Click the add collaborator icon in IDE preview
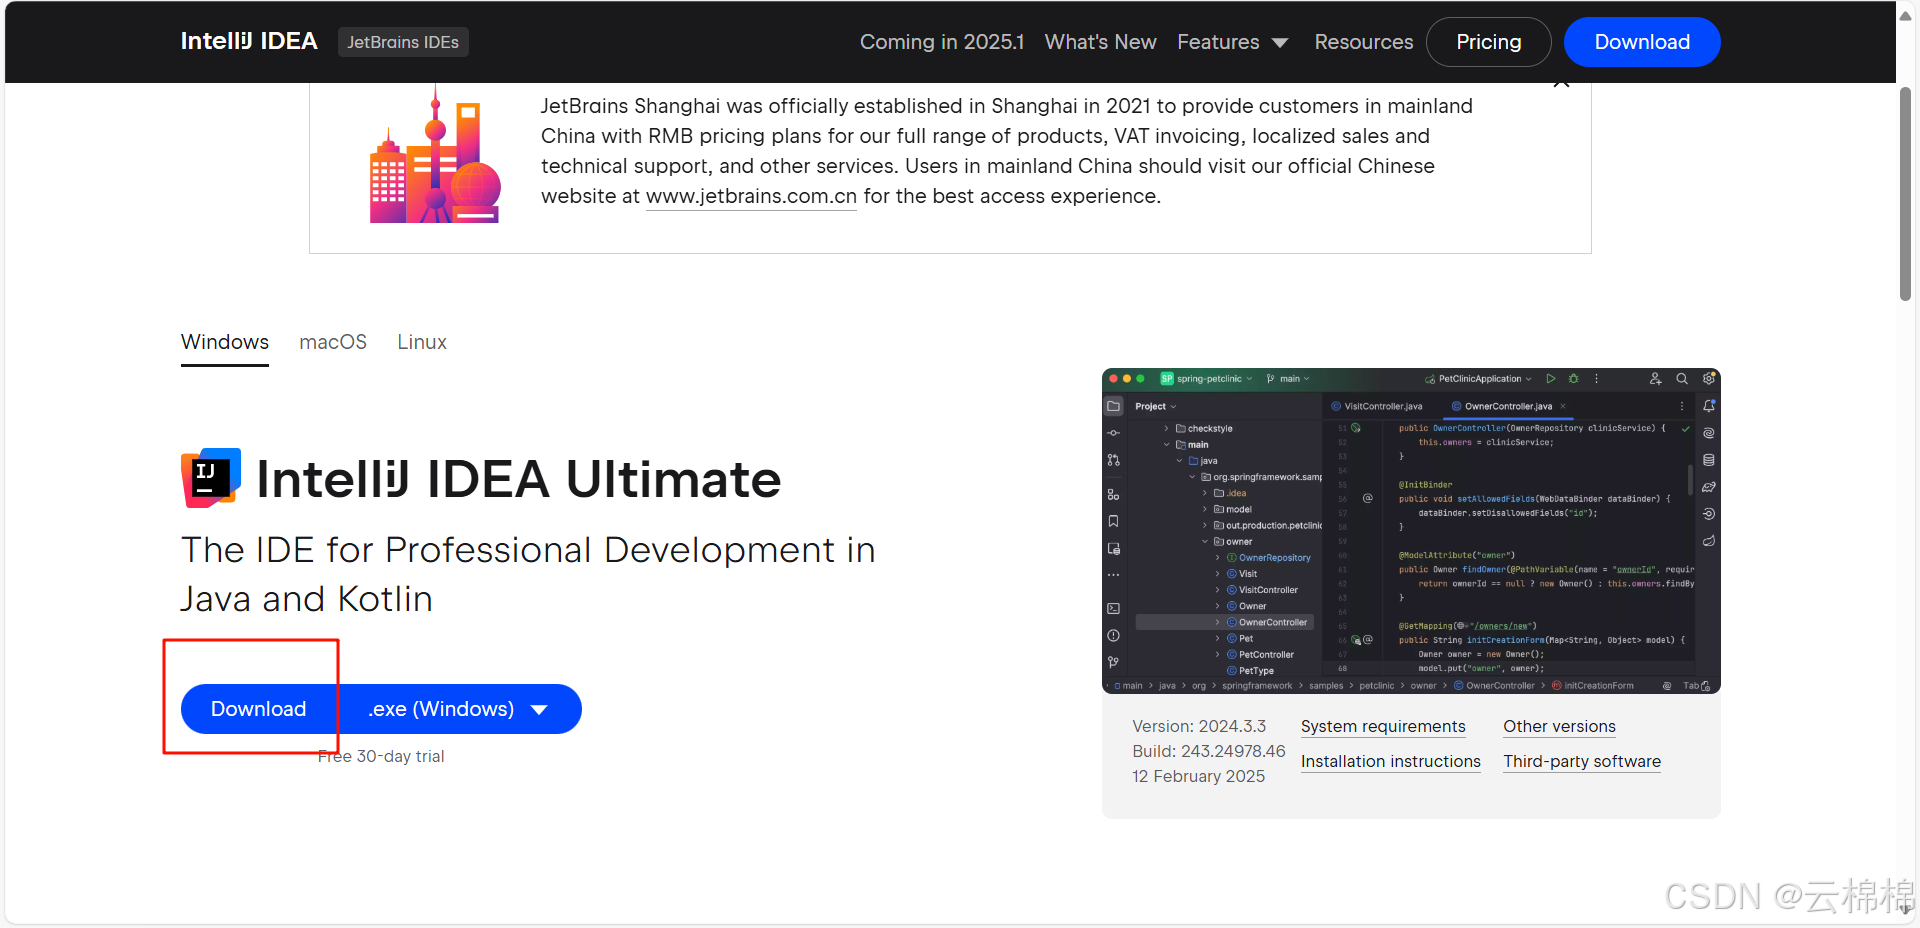 pos(1655,379)
